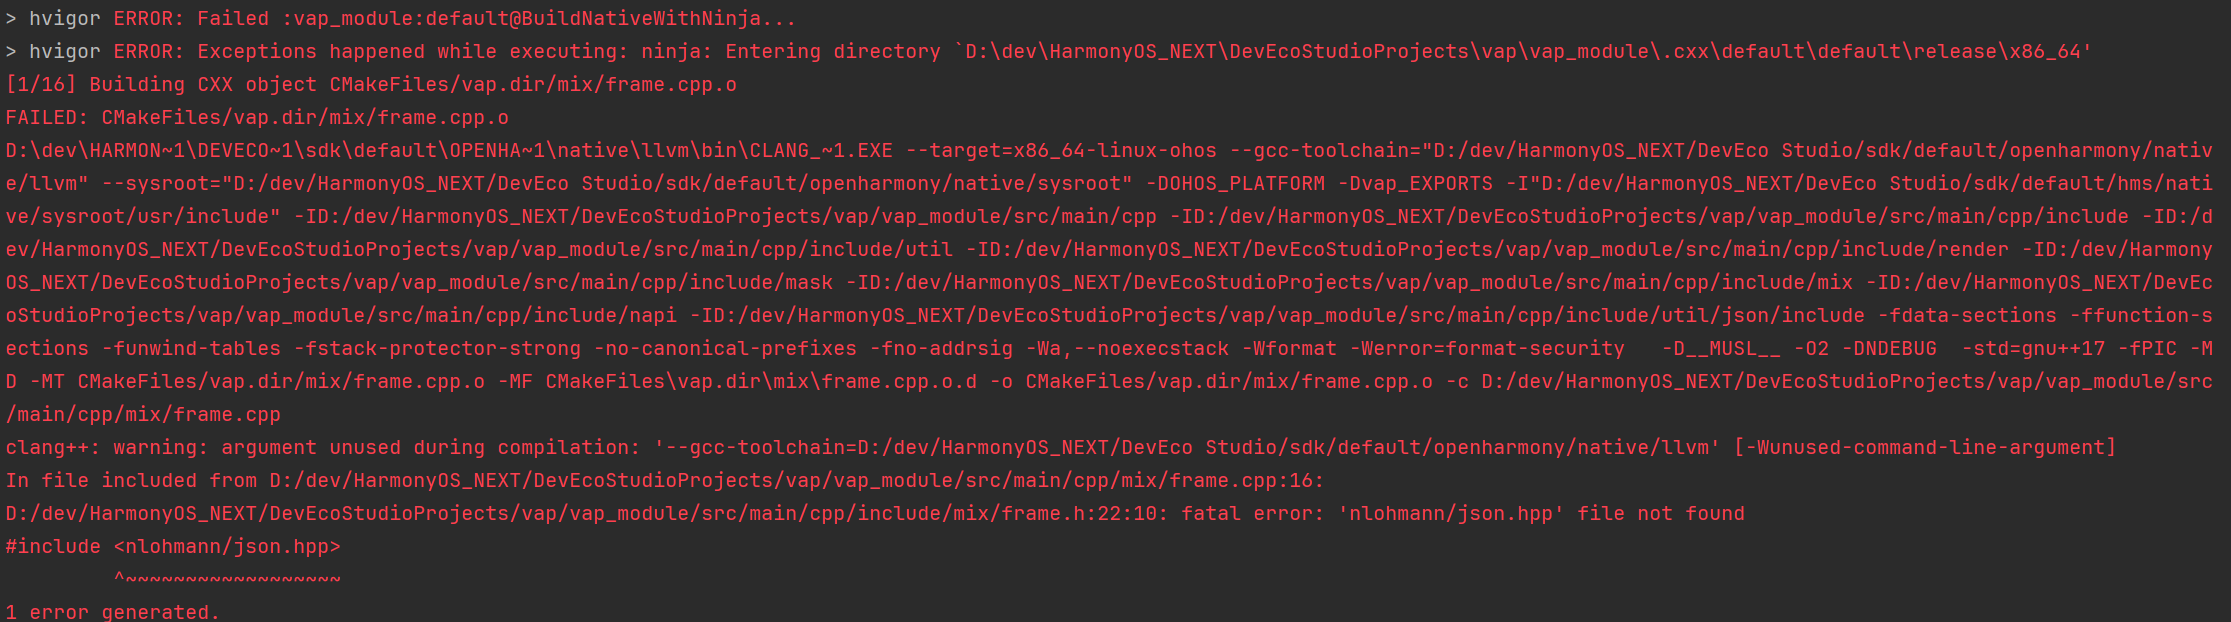Select the 'FAILED: CMakeFiles/vap.dir/mix/frame.cpp.o' line
2231x622 pixels.
pos(257,117)
